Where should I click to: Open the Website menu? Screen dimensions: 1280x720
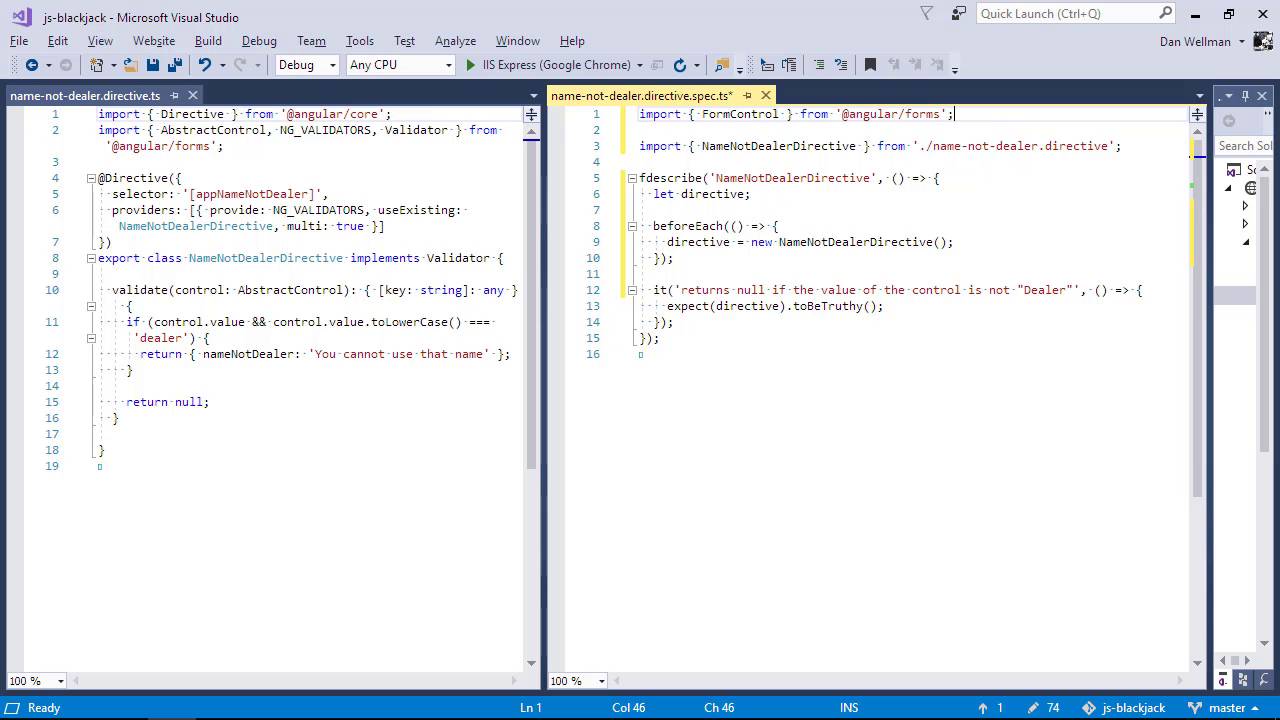(x=154, y=41)
